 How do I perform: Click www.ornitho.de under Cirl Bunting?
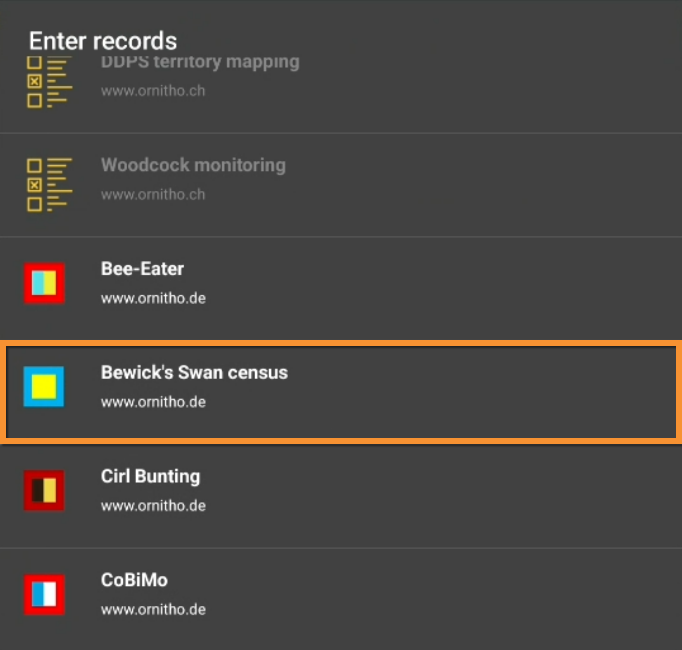(153, 506)
